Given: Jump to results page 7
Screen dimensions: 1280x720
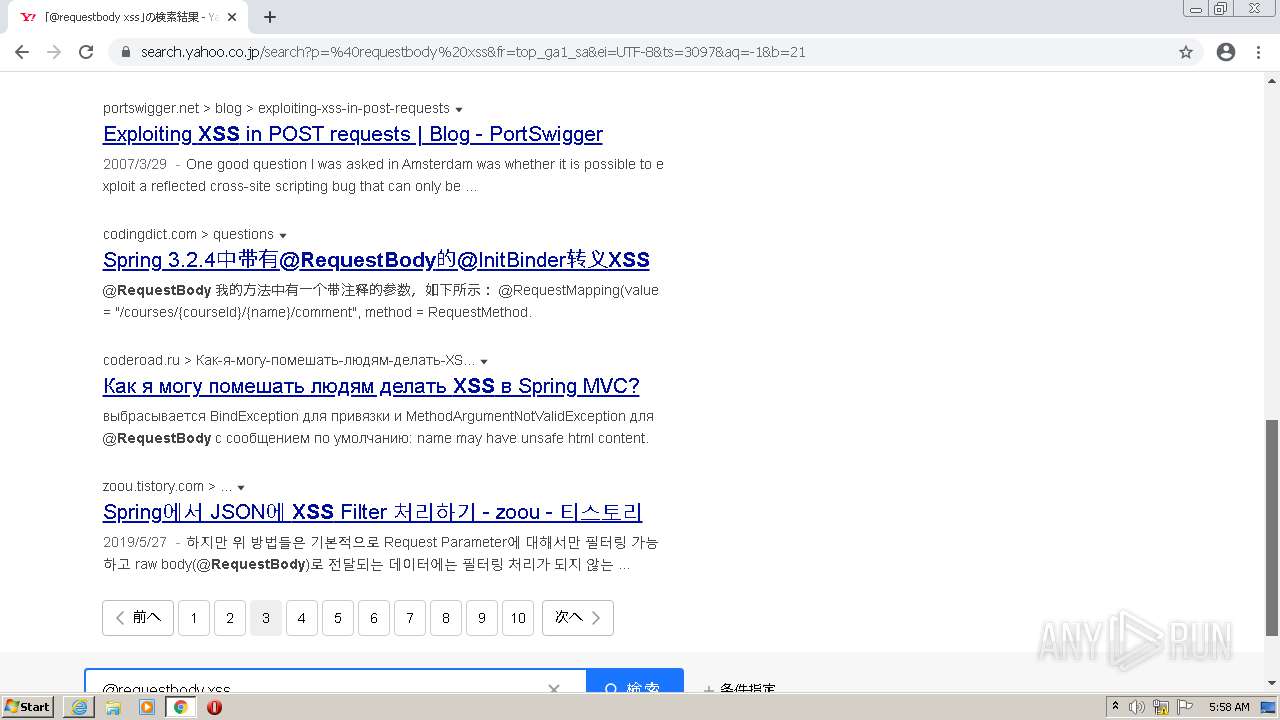Looking at the screenshot, I should [410, 618].
